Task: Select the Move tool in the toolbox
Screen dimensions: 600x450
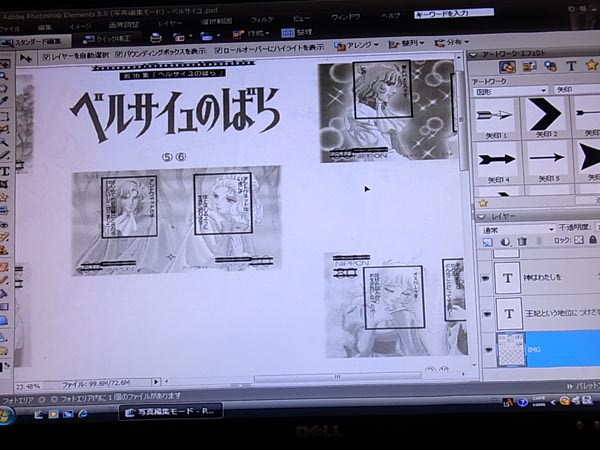Action: 5,64
